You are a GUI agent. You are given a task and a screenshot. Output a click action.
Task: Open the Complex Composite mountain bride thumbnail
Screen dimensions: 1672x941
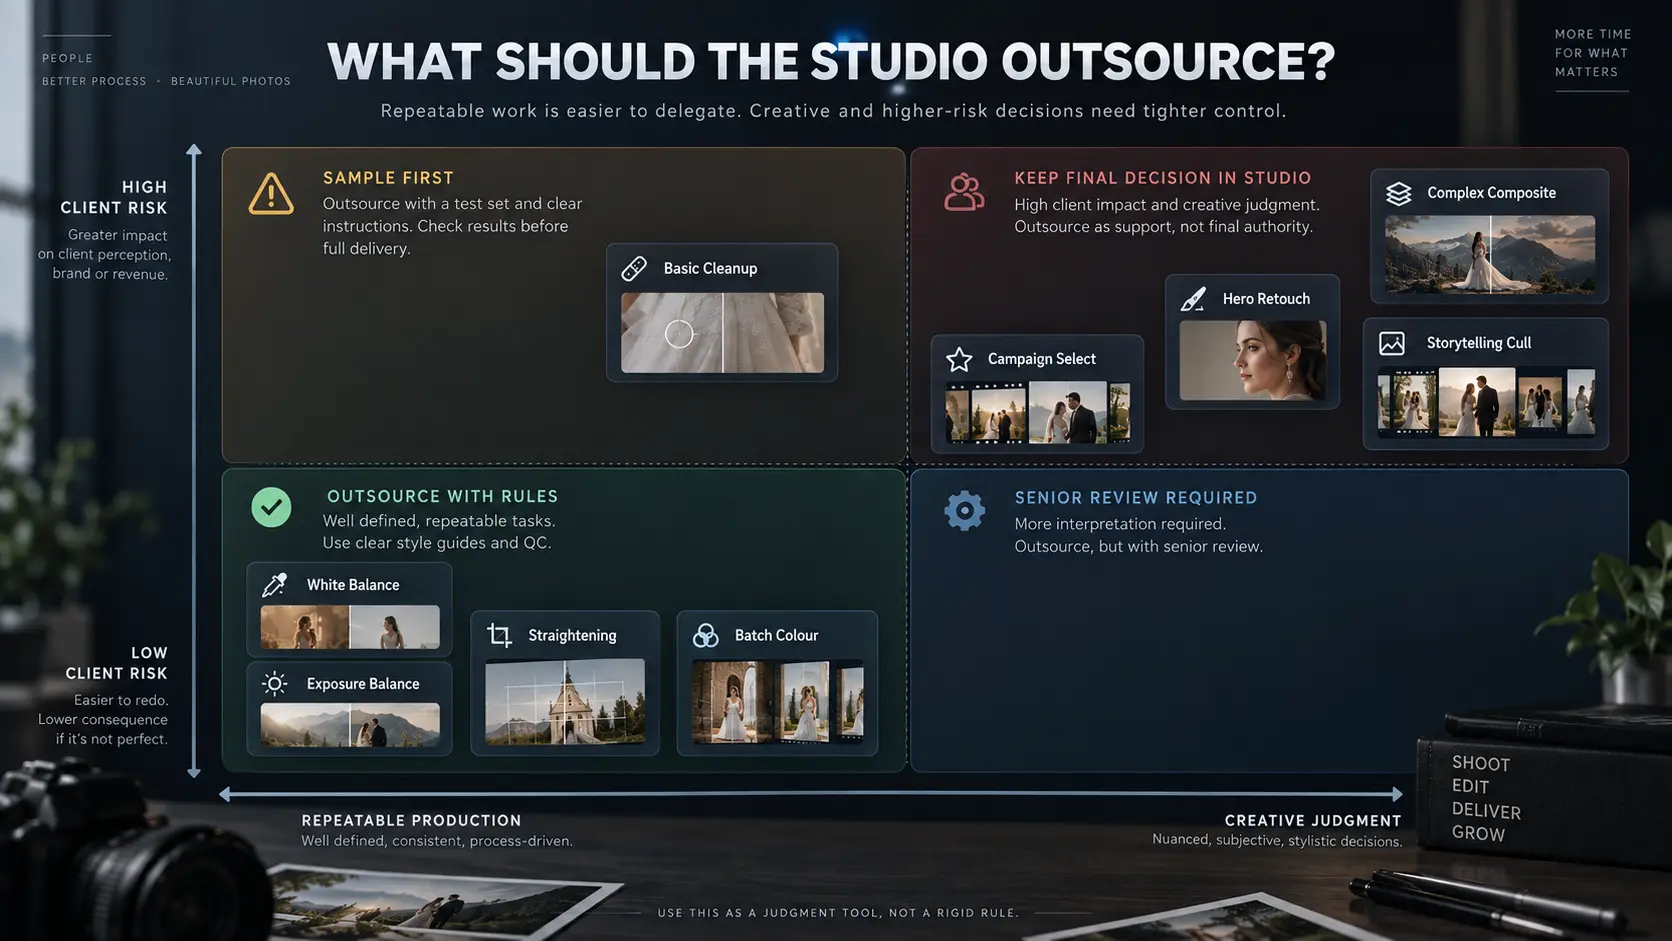1490,254
